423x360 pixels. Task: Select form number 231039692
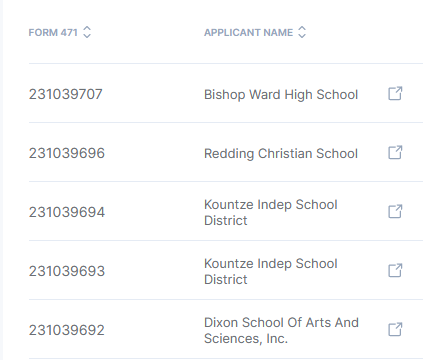point(67,330)
